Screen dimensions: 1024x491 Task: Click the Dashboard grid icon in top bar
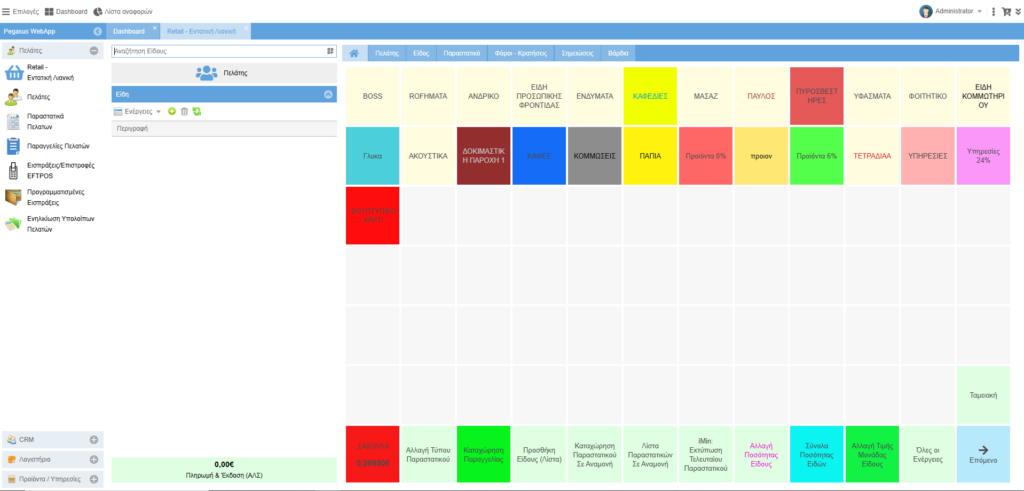click(49, 11)
